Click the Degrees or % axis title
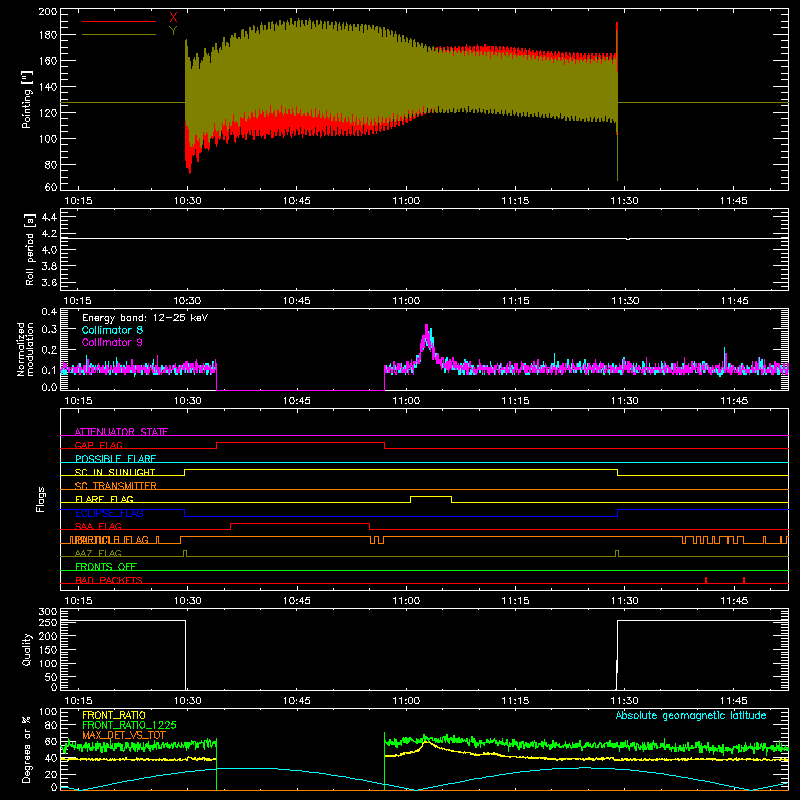Screen dimensions: 800x800 [27, 749]
